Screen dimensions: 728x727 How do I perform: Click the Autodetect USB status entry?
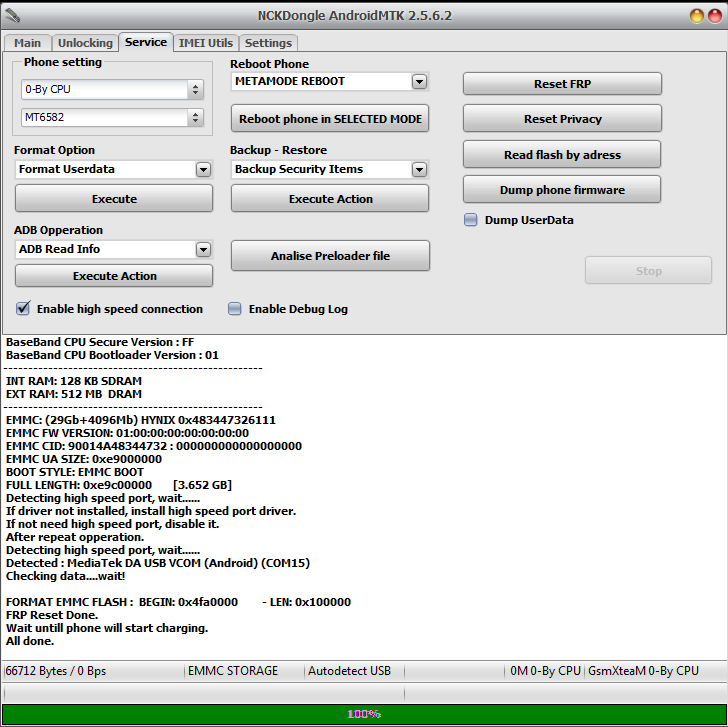point(349,671)
